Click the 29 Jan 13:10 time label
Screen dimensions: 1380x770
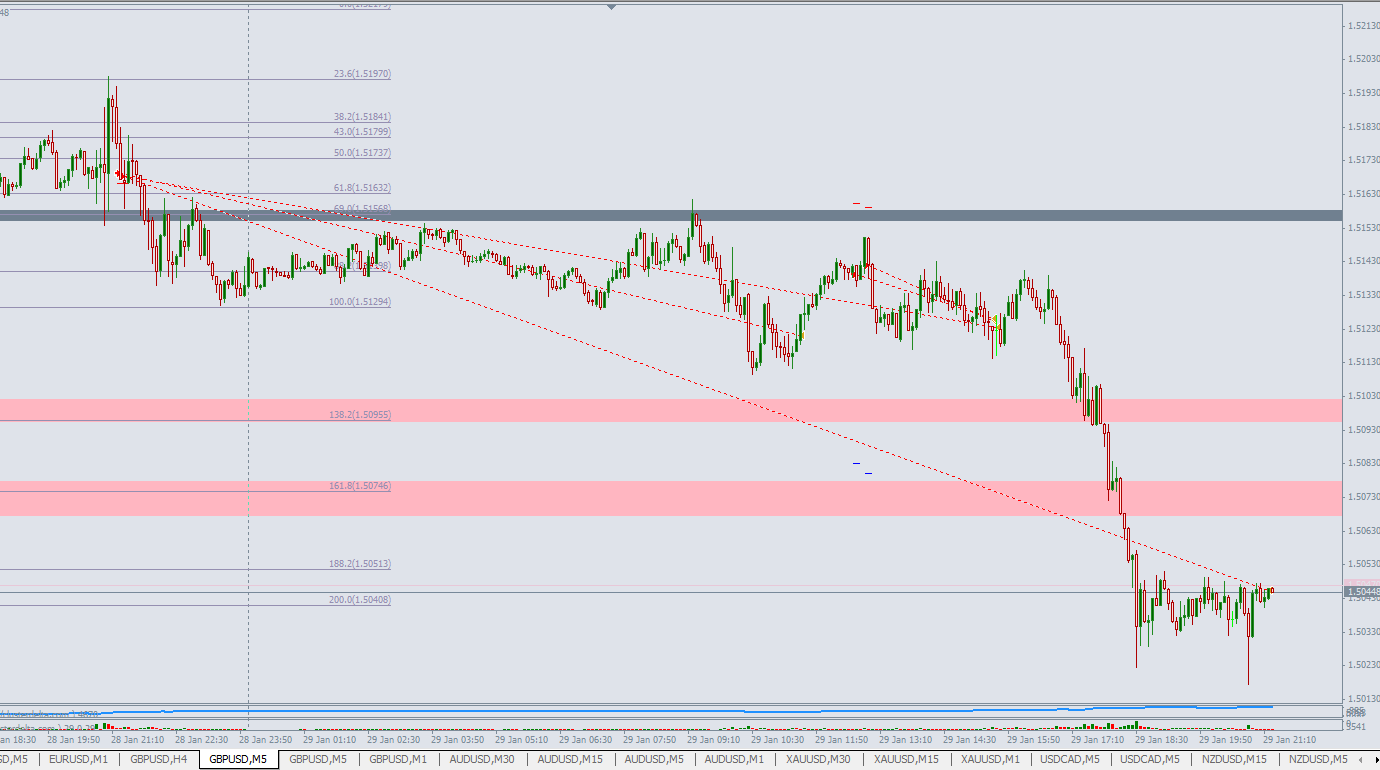[x=906, y=741]
